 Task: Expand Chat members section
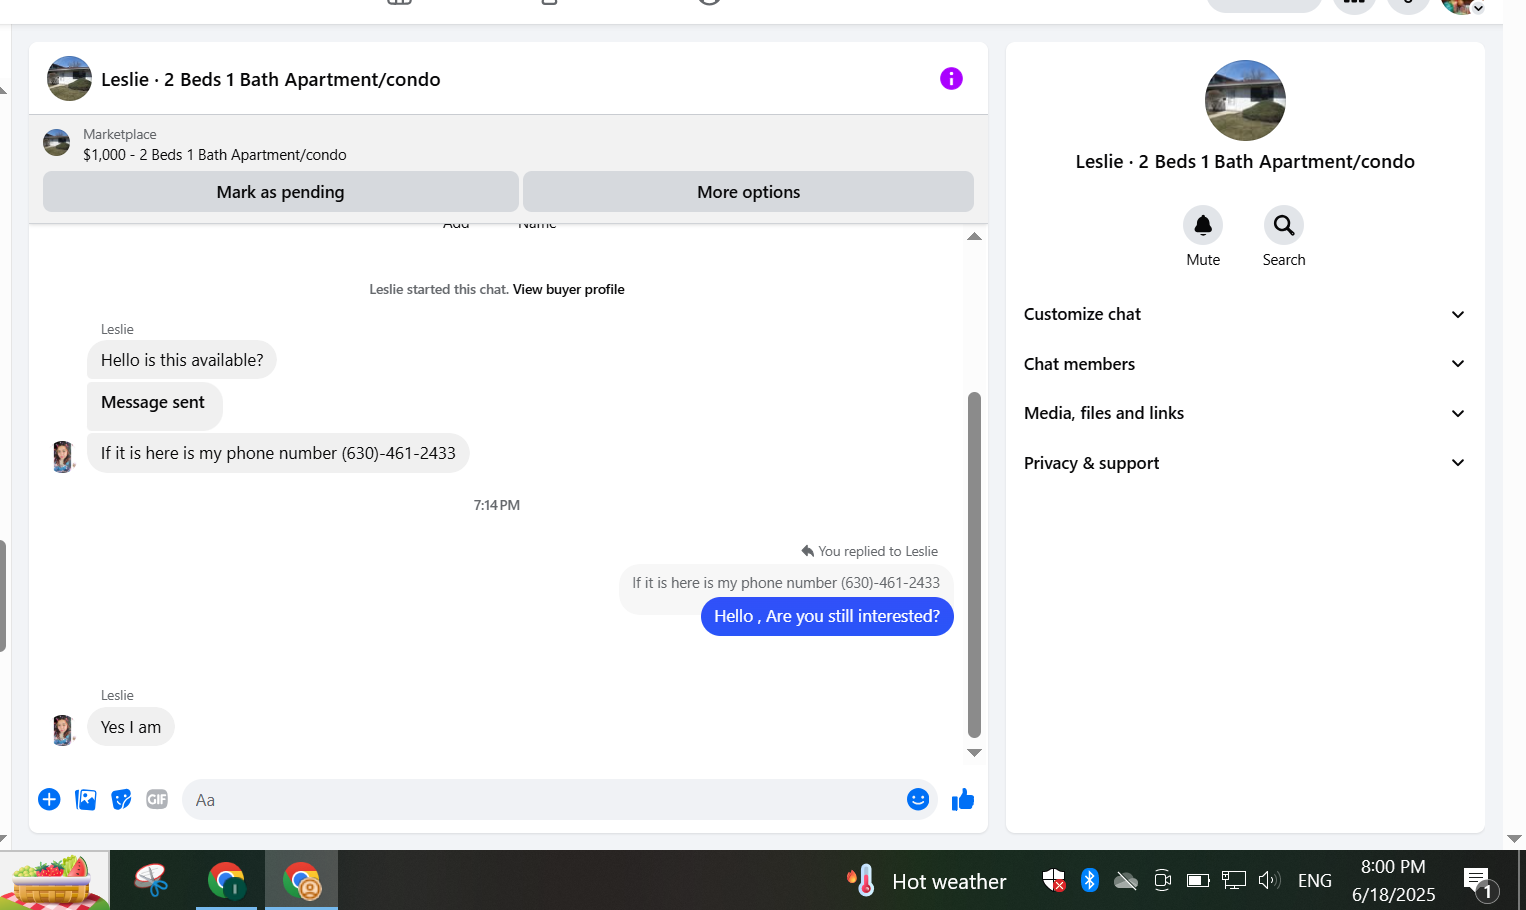1245,364
